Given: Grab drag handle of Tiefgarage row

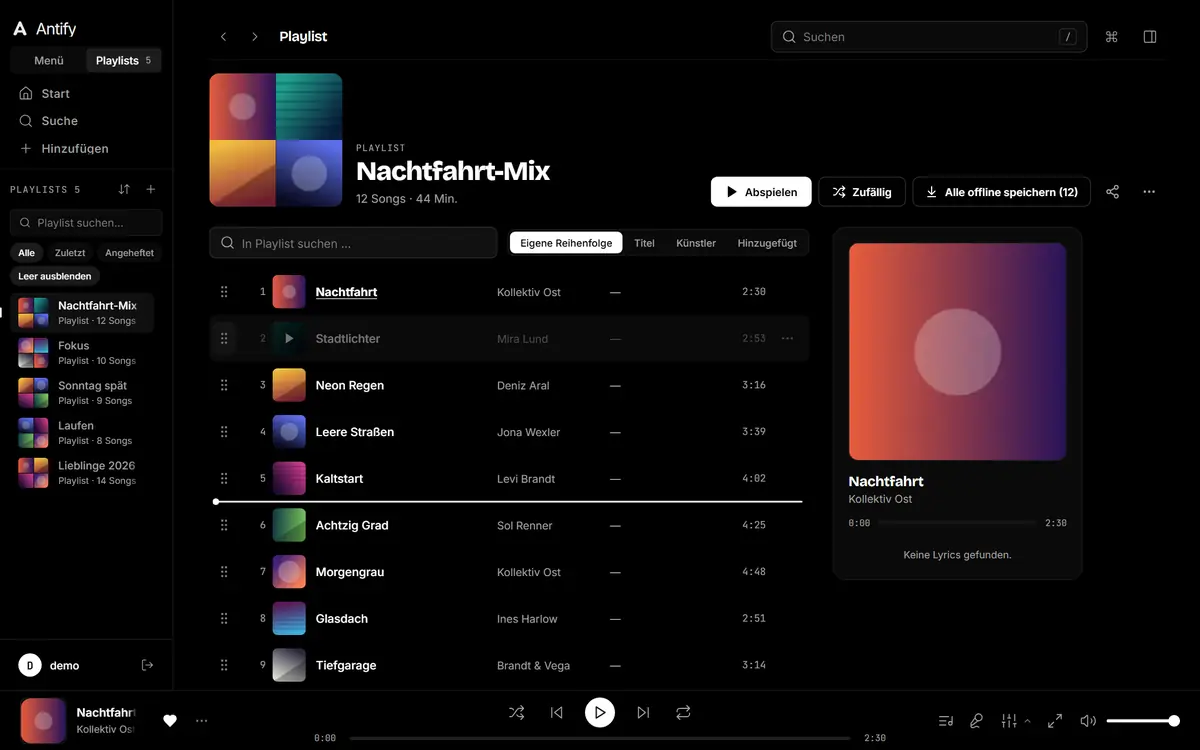Looking at the screenshot, I should tap(224, 665).
